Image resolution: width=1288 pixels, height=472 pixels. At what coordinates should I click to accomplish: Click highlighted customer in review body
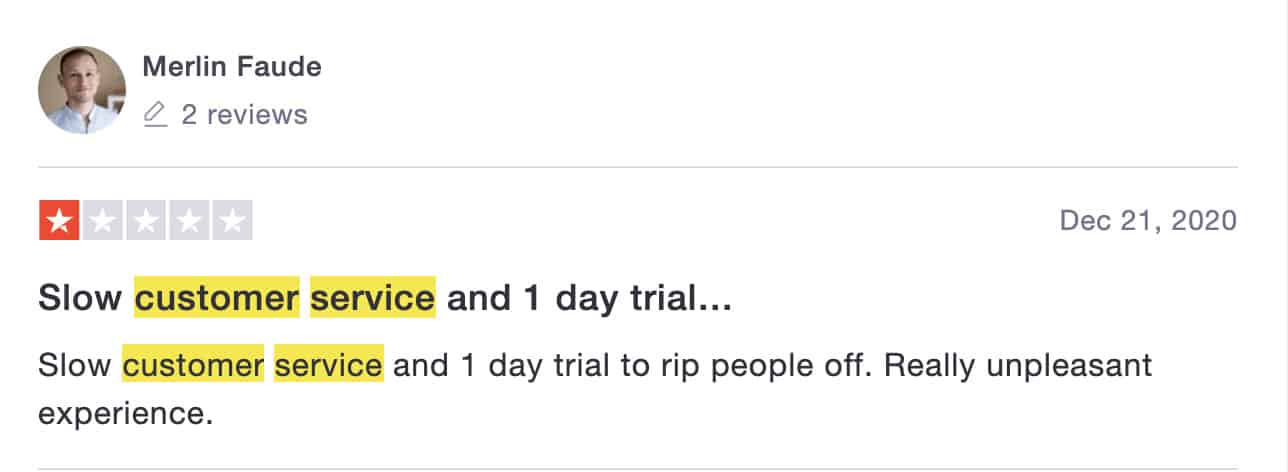click(x=193, y=365)
